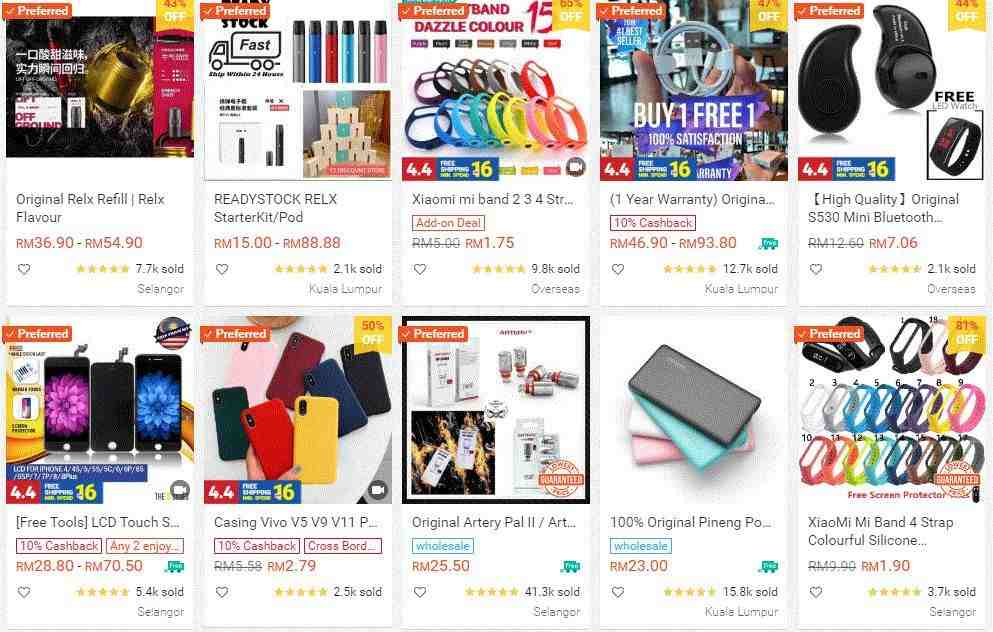Open S530 Mini Bluetooth earphone image
Screen dimensions: 993x632
892,90
